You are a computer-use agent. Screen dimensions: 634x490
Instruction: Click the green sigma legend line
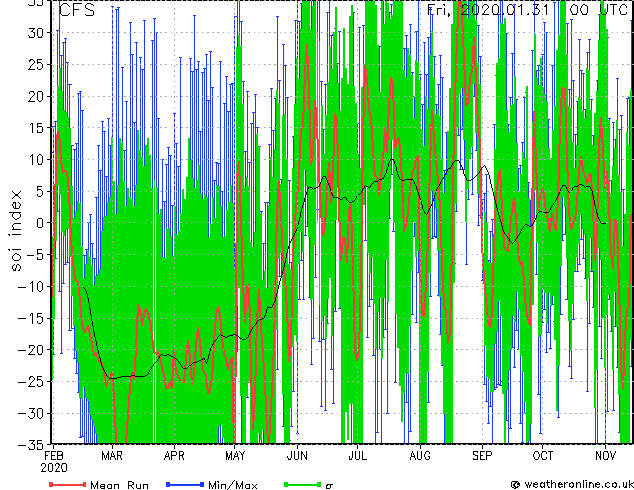[302, 484]
